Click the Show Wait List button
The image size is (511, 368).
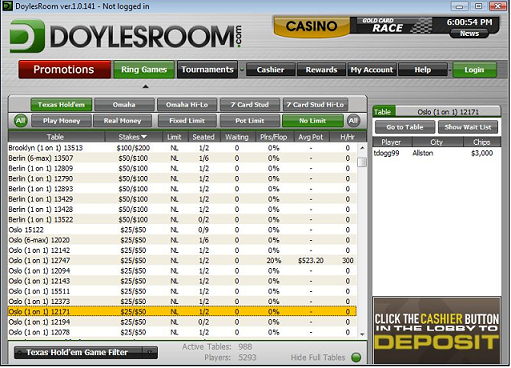pos(468,127)
